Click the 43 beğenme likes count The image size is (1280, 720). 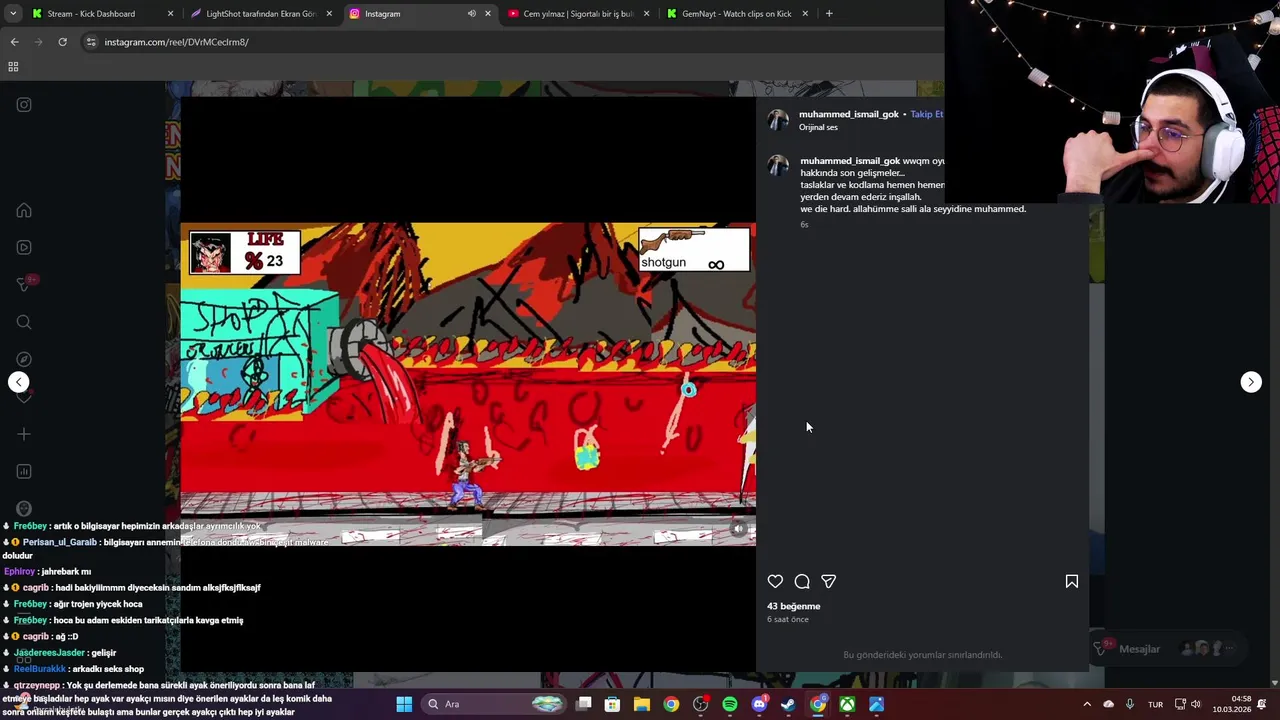793,606
